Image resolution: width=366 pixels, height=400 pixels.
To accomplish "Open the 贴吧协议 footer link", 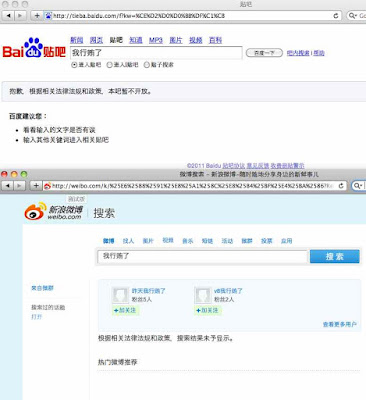I will pos(234,165).
